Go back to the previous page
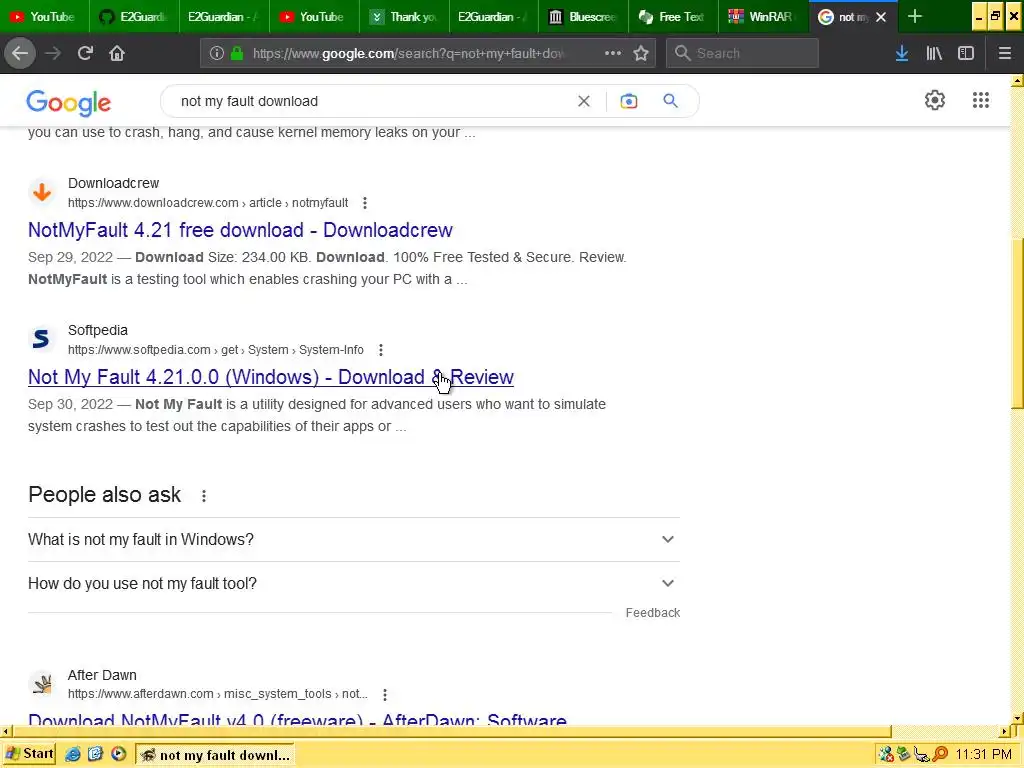 coord(20,53)
